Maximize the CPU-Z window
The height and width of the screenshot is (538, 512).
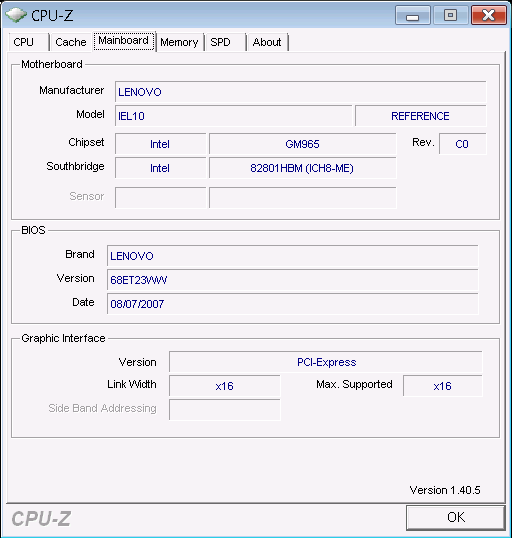[451, 15]
